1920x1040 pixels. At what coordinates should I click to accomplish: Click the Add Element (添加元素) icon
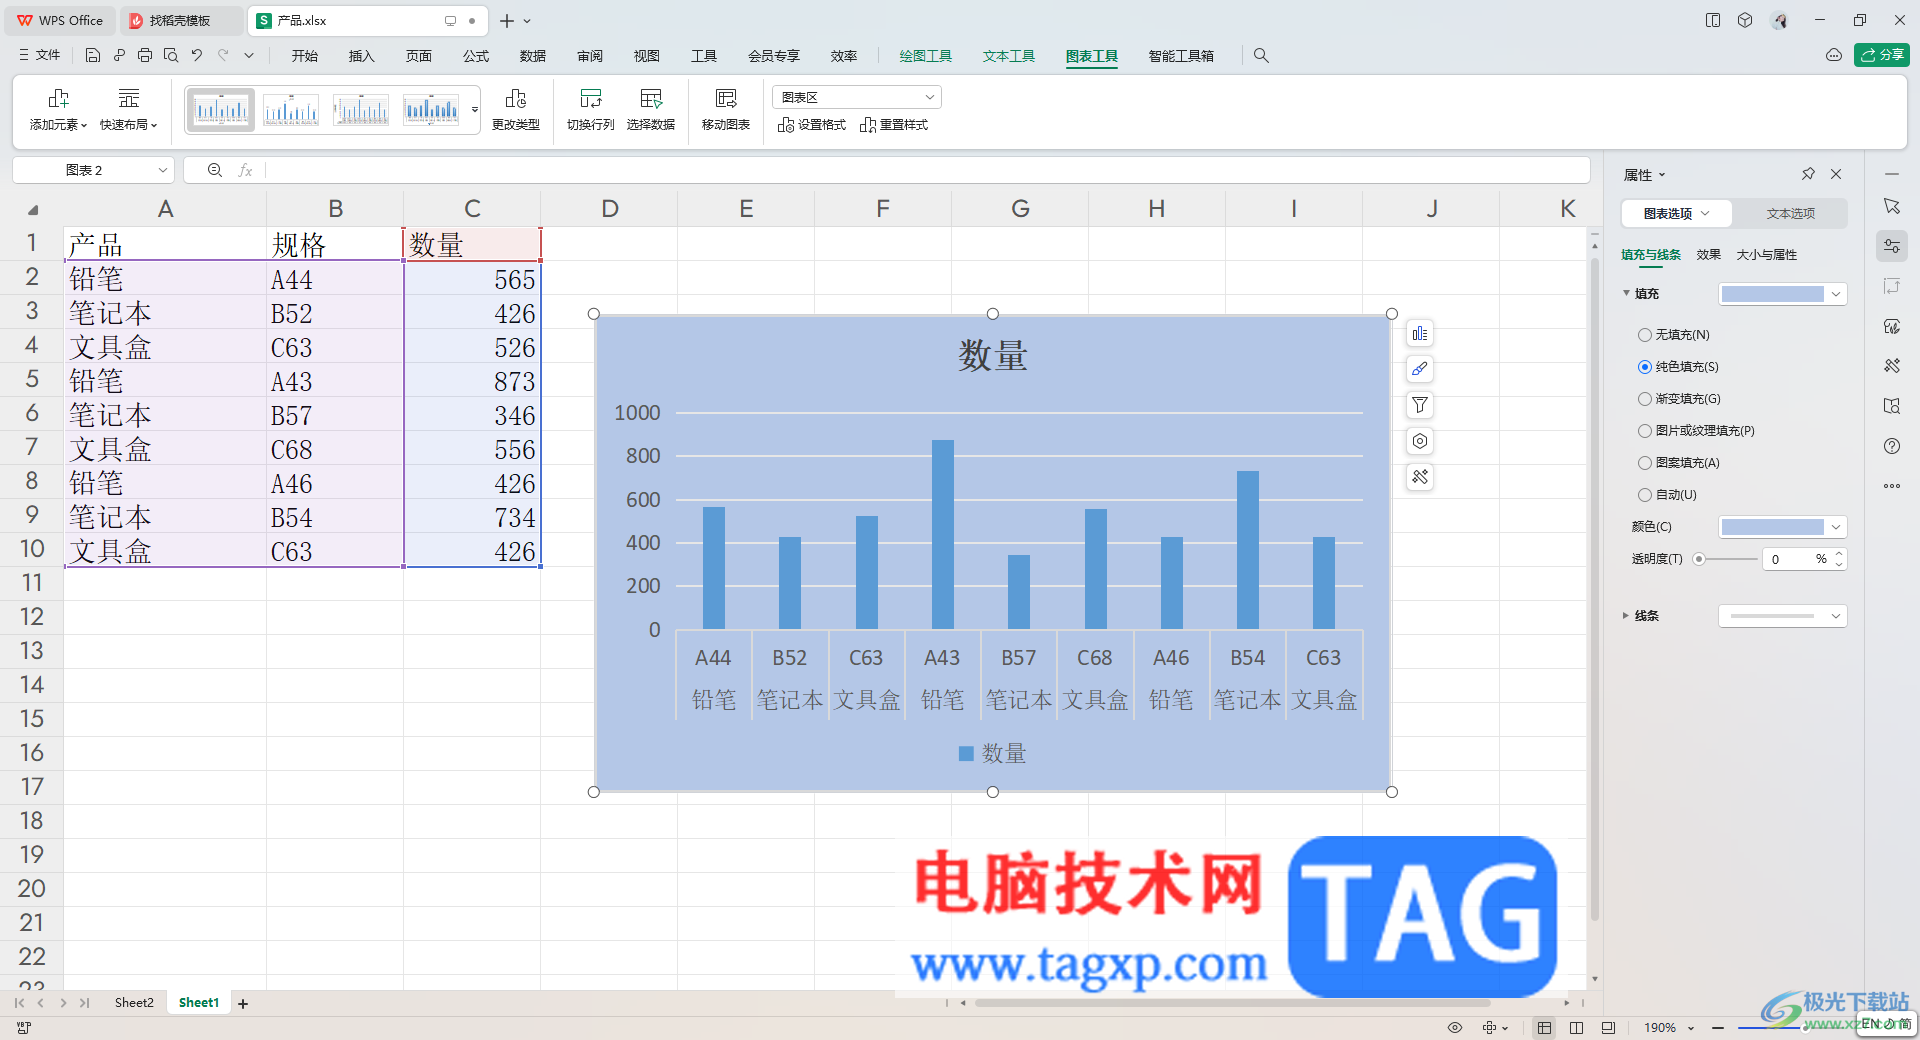point(58,99)
